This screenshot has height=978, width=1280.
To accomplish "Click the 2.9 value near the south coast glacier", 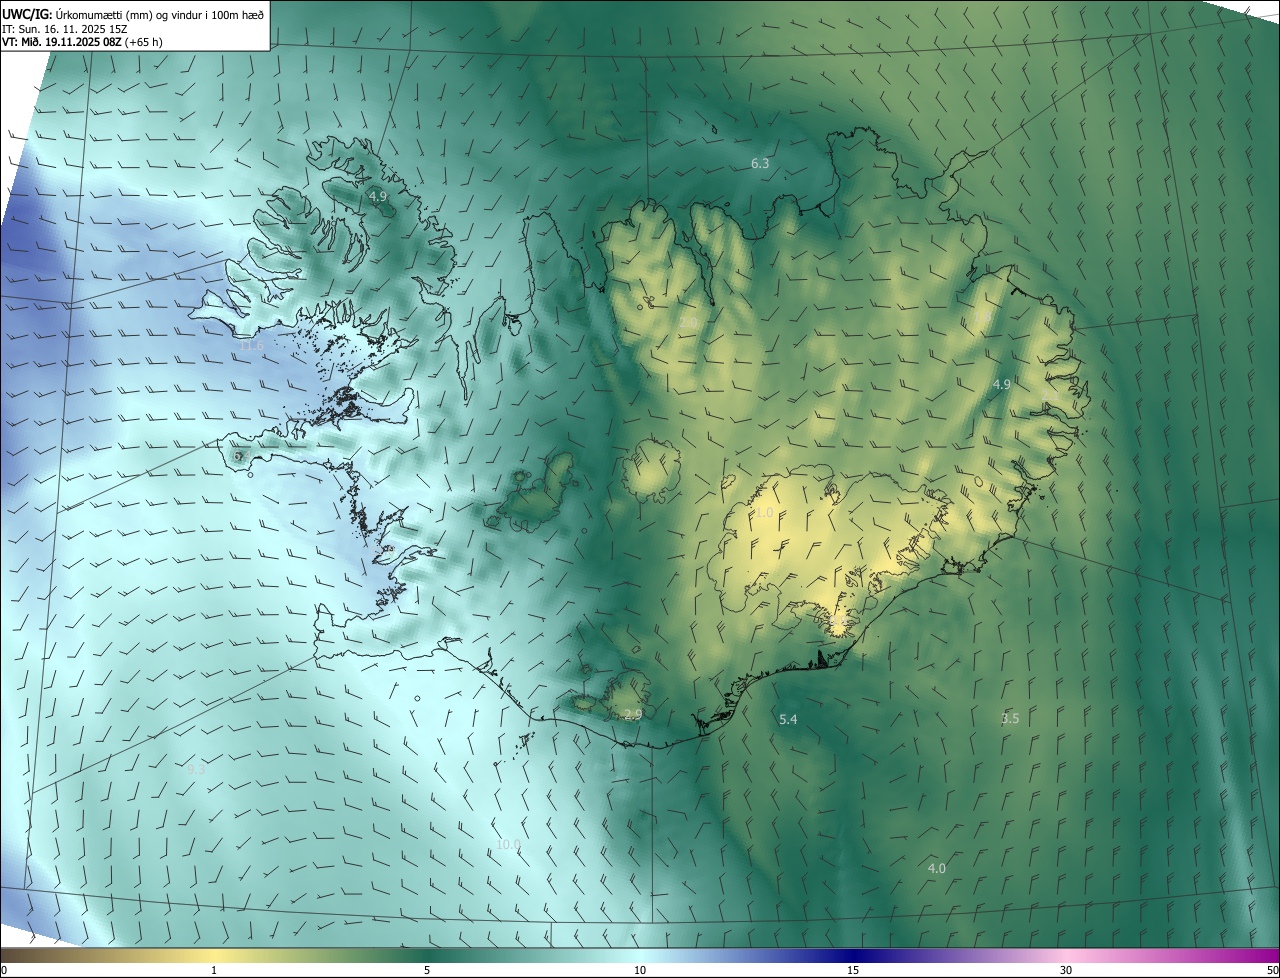I will [632, 714].
